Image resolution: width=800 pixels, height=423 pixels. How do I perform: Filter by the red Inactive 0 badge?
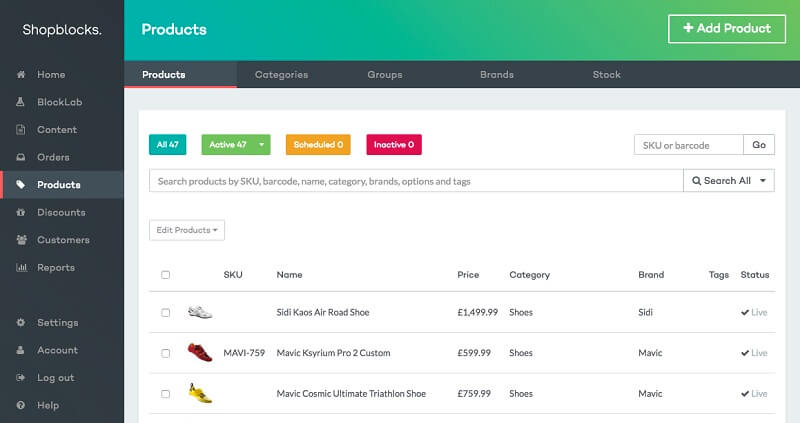pos(394,145)
